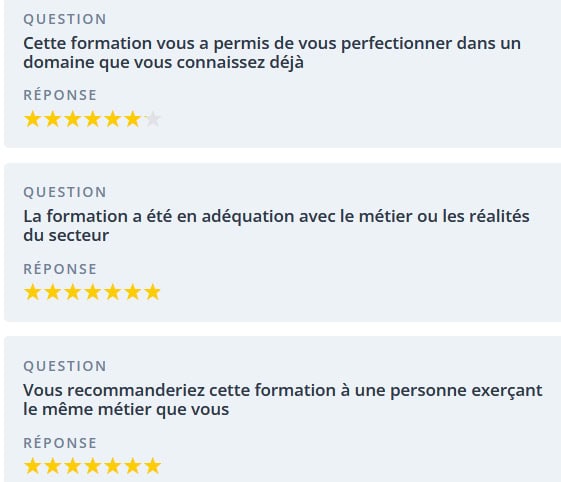The width and height of the screenshot is (561, 482).
Task: Click the 'QUESTION' label of the 'recommanderiez' card
Action: click(x=65, y=366)
